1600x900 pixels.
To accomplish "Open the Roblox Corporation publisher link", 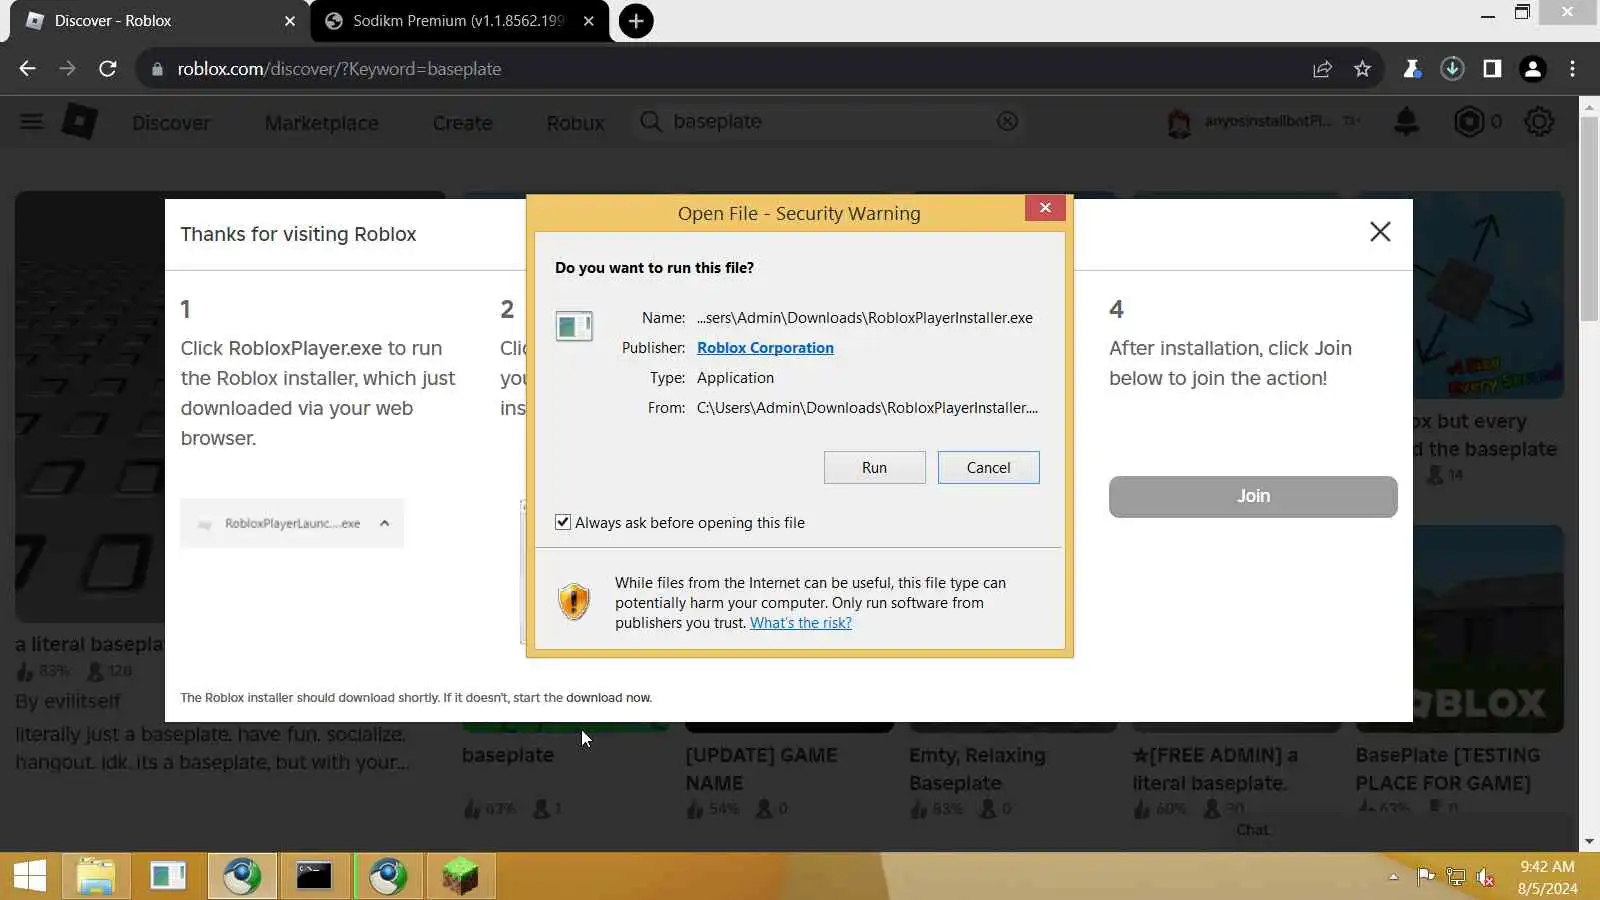I will click(765, 347).
